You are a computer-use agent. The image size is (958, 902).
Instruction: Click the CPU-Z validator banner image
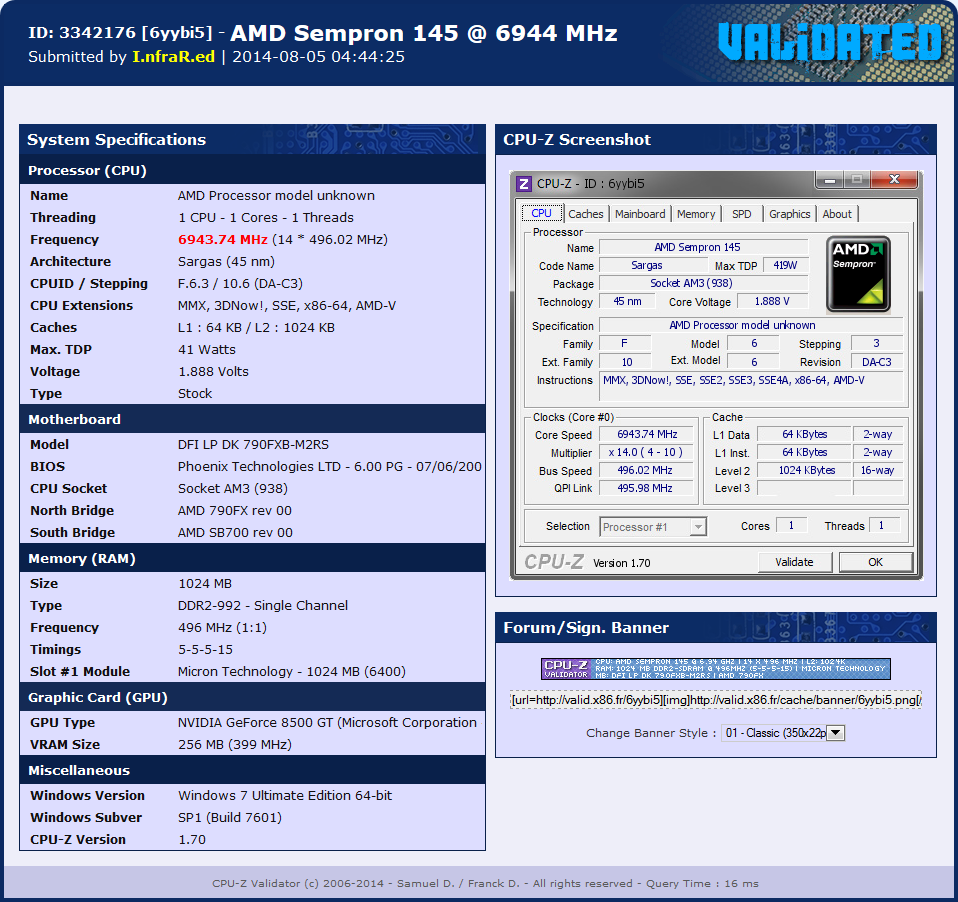click(x=715, y=669)
